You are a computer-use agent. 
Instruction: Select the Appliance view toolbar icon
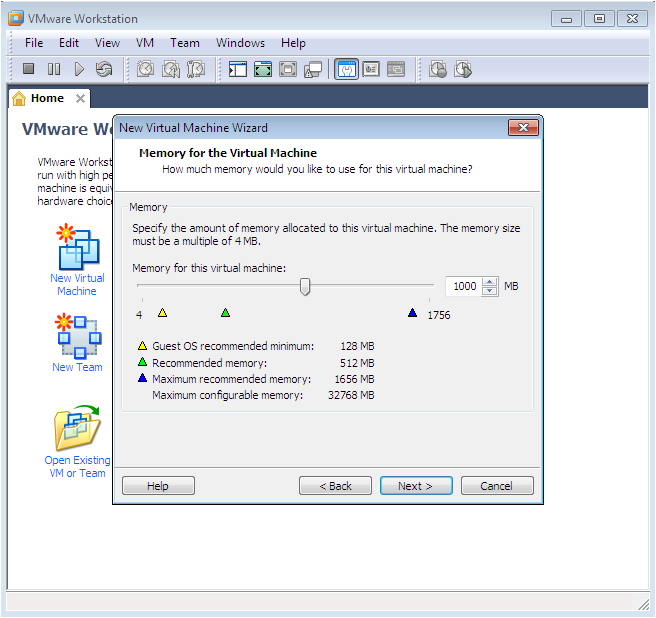(x=371, y=69)
